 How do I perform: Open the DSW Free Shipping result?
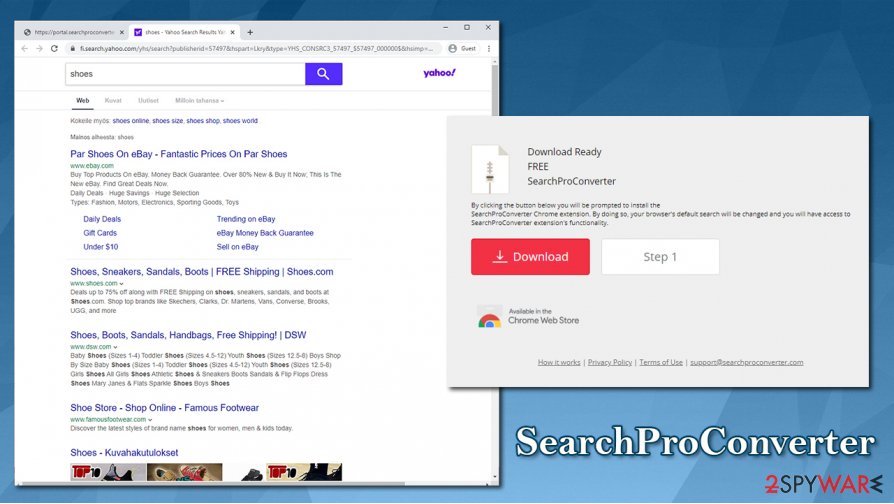[x=188, y=335]
